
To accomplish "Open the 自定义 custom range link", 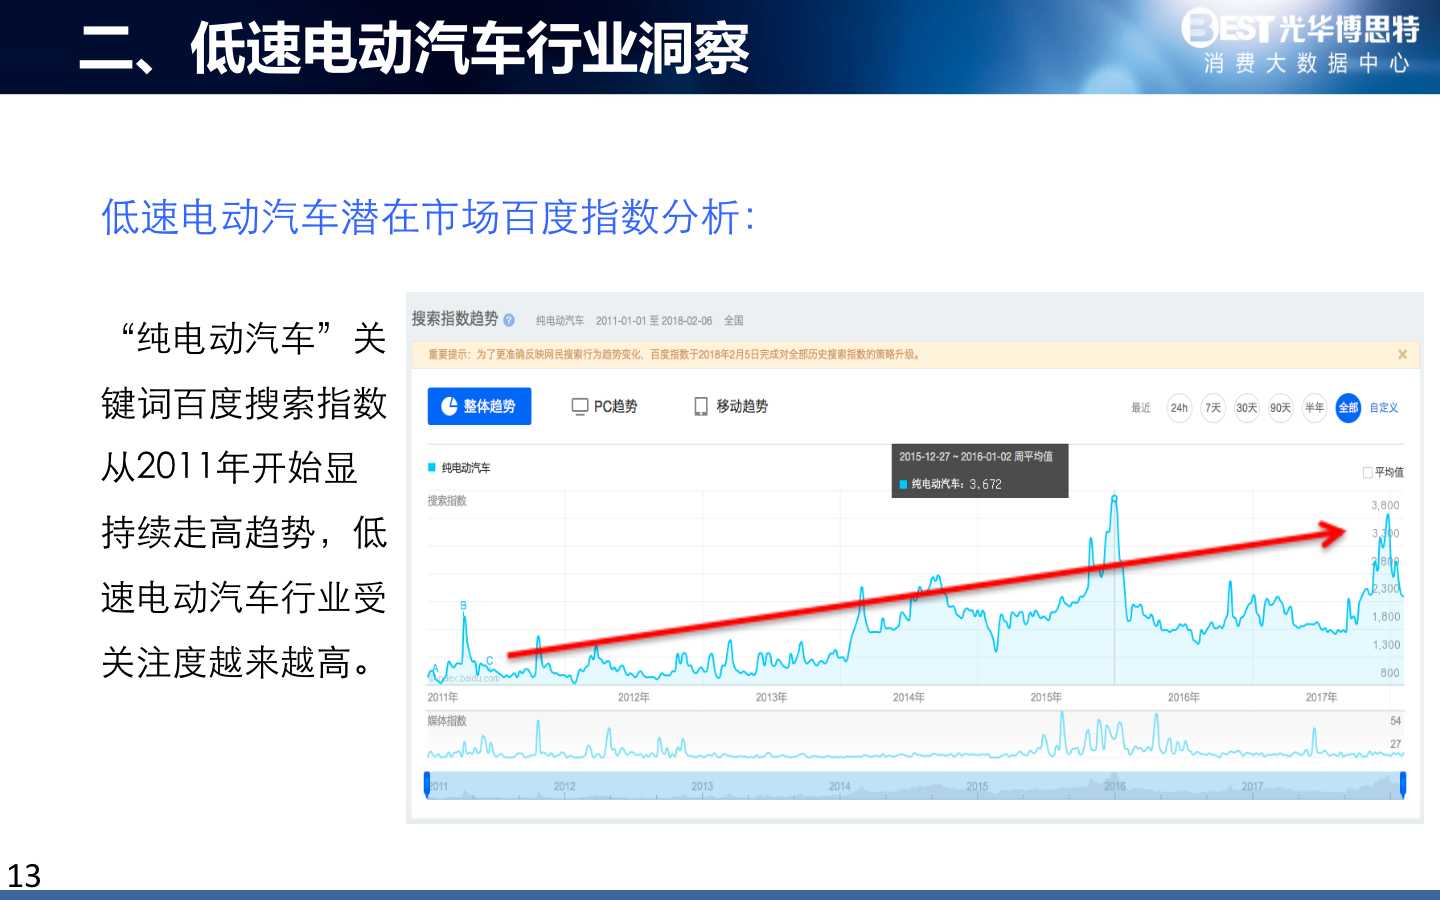I will [x=1384, y=407].
